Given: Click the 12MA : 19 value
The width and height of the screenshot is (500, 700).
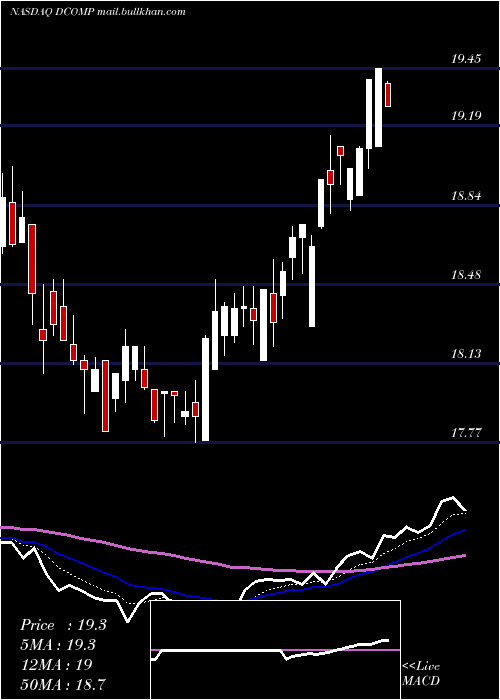Looking at the screenshot, I should (x=56, y=664).
